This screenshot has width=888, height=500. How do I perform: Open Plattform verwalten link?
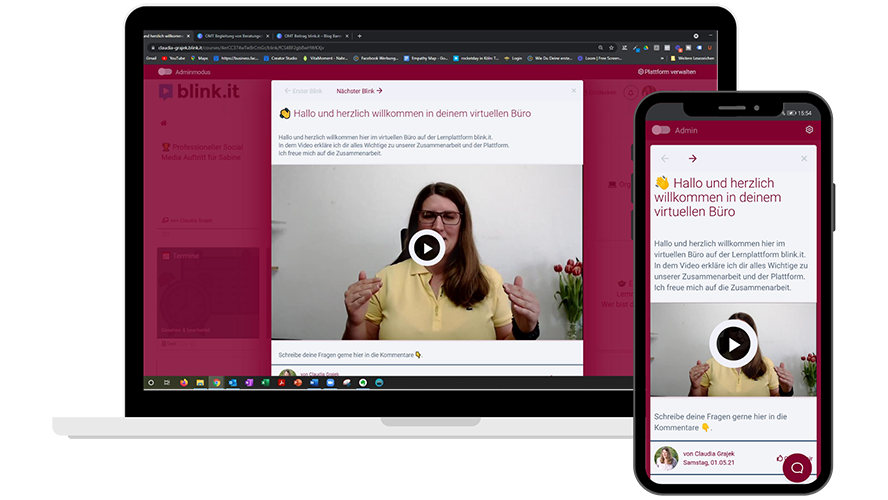click(667, 72)
